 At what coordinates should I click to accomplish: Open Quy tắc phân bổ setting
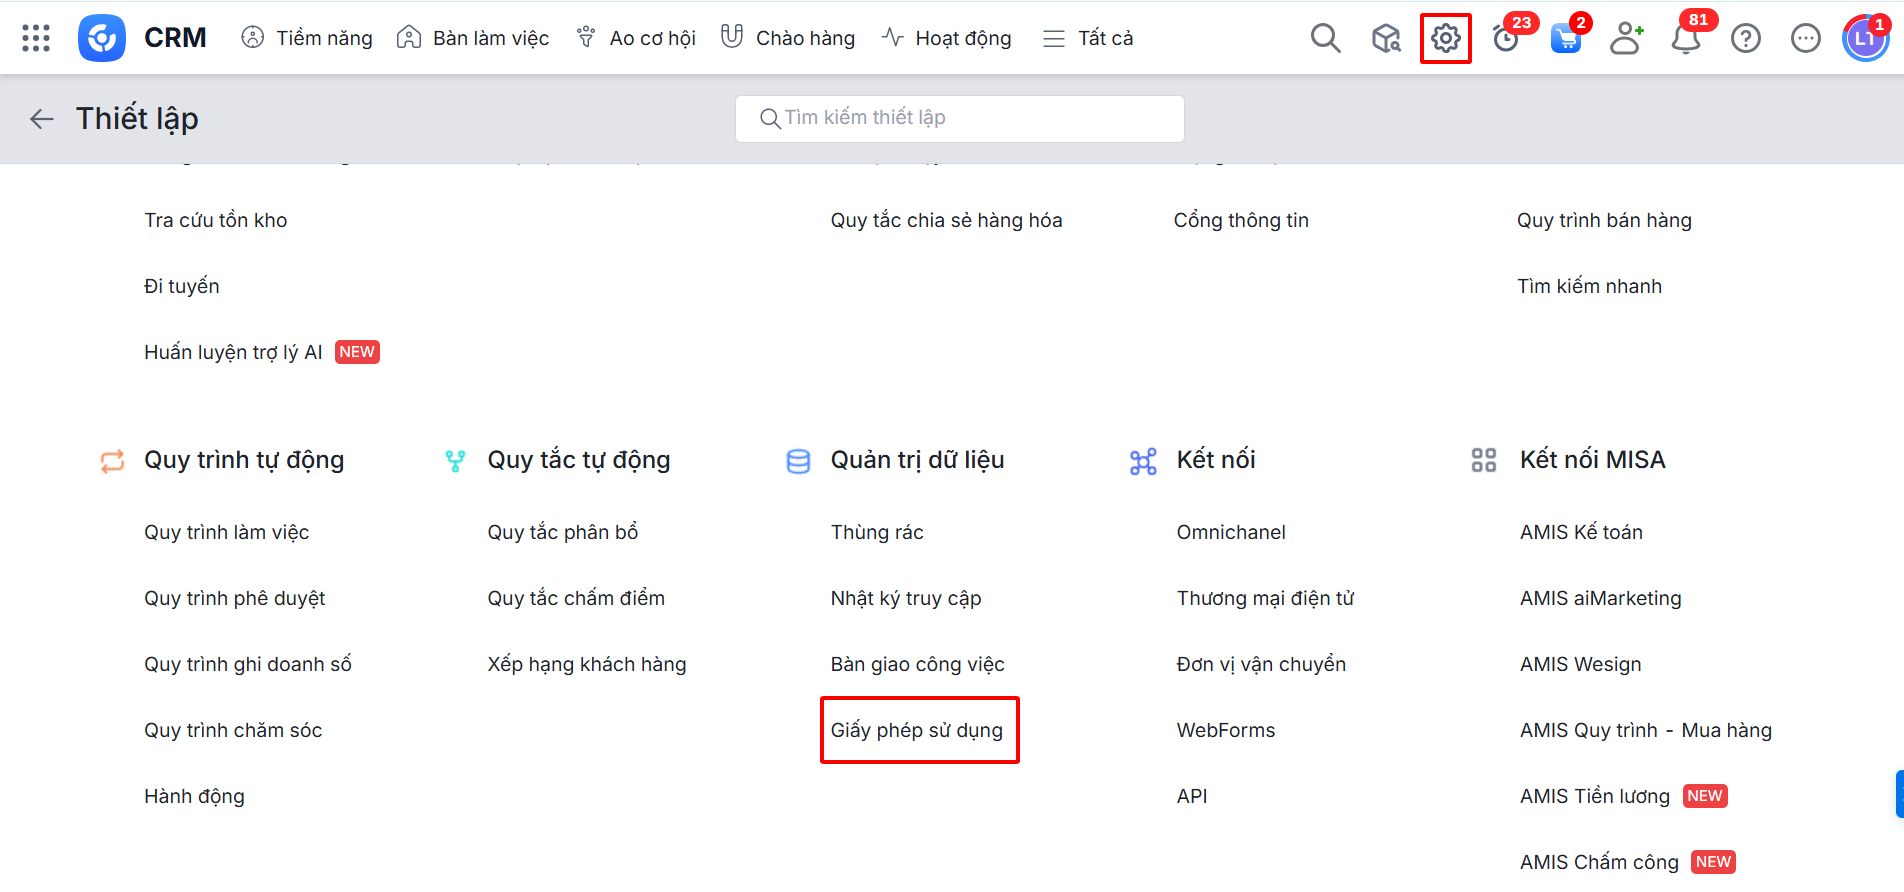(x=563, y=532)
